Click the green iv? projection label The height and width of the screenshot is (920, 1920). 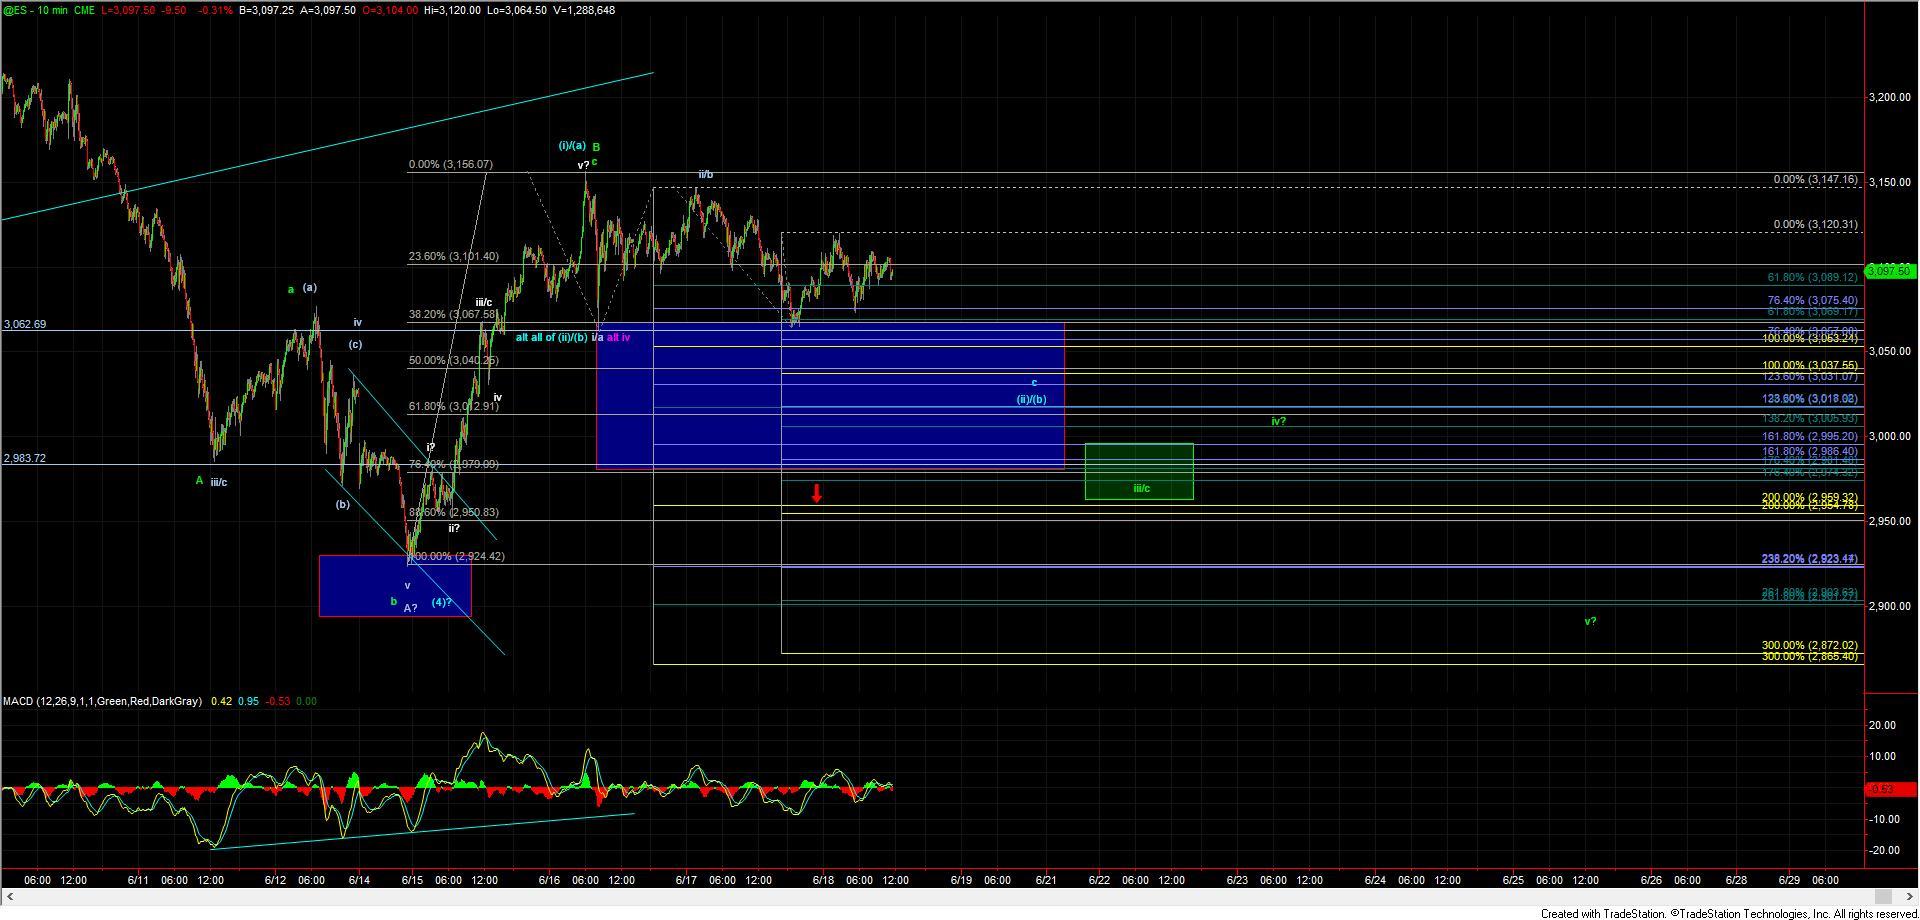[x=1278, y=422]
